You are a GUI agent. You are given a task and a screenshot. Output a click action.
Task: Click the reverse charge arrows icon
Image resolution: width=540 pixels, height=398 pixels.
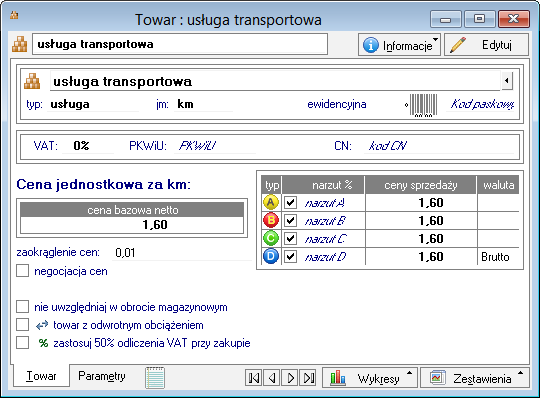(x=42, y=325)
